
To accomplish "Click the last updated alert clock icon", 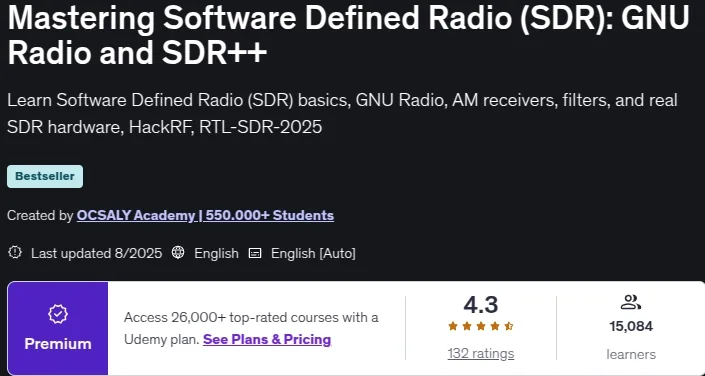I will (x=15, y=253).
